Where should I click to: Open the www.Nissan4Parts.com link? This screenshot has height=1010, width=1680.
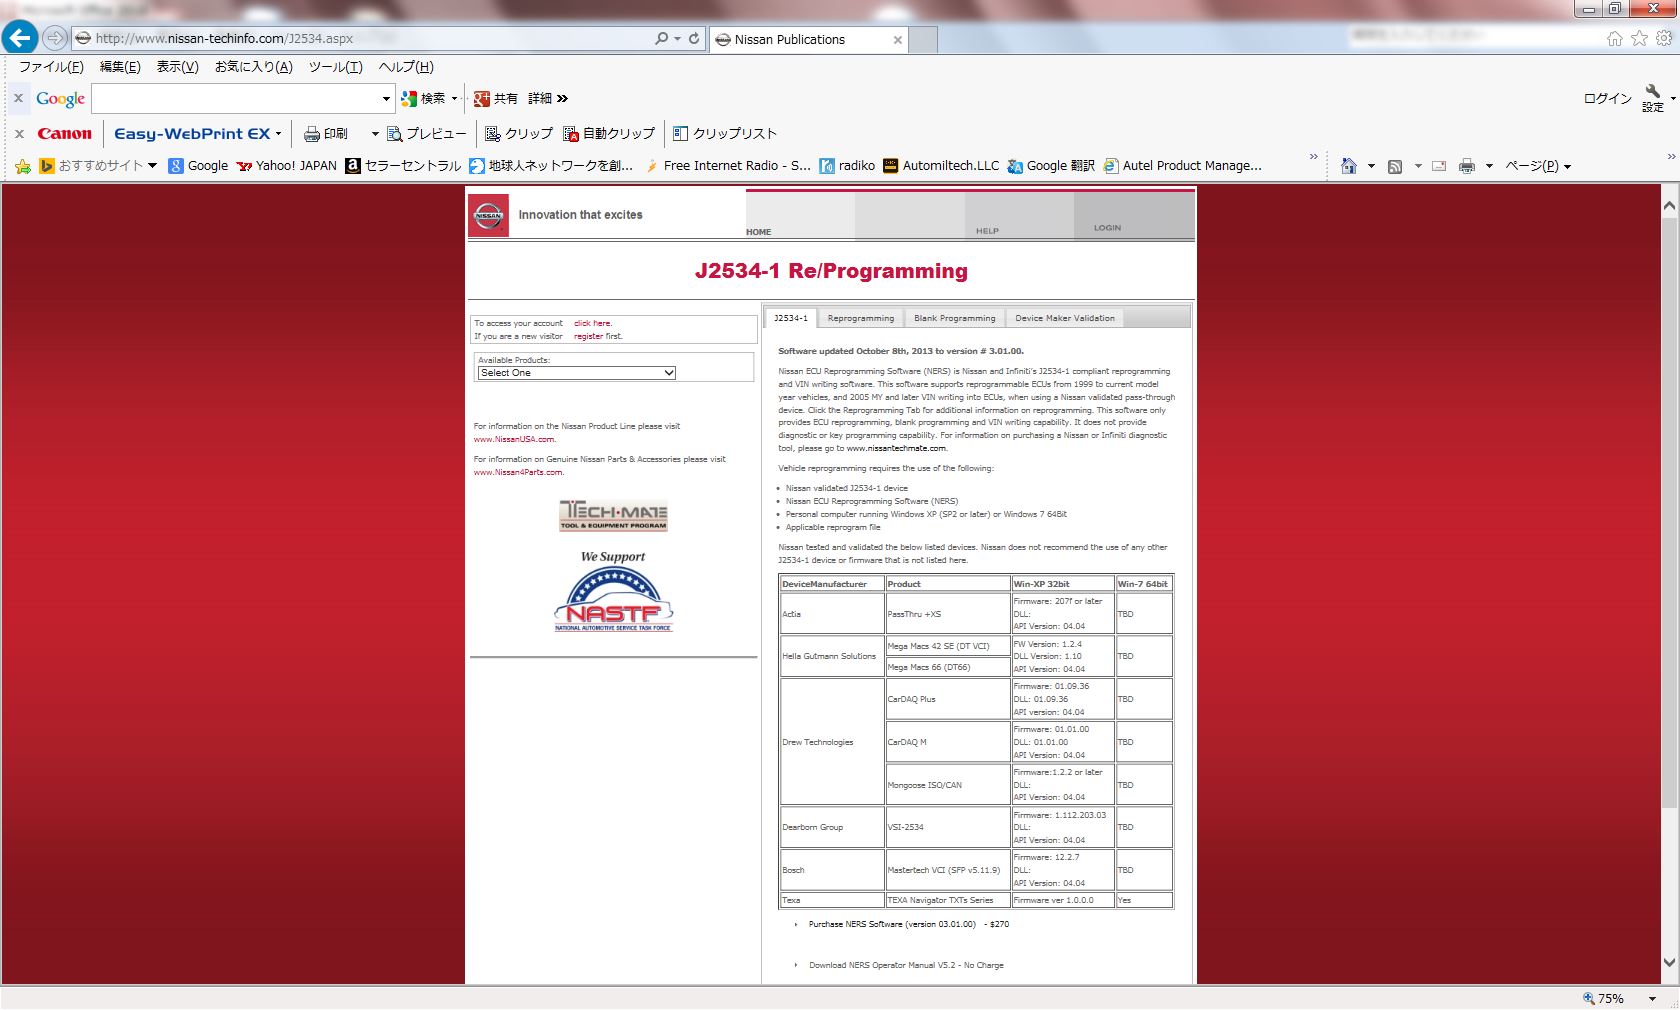coord(518,472)
